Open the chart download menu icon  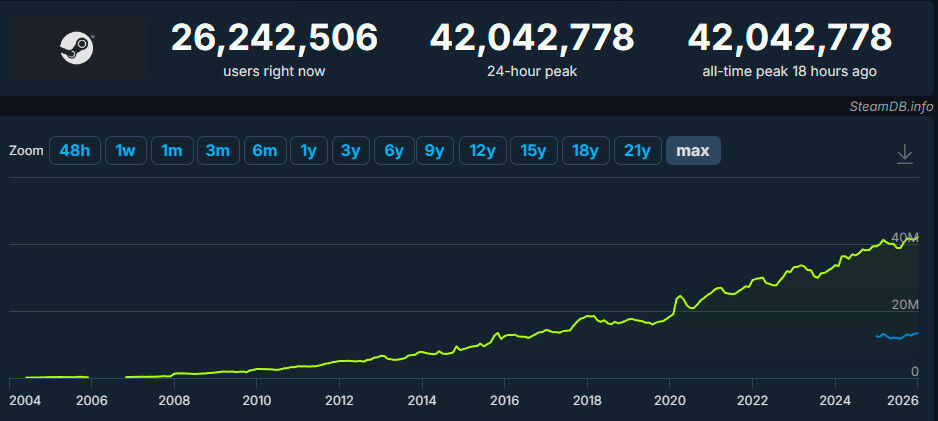point(904,153)
